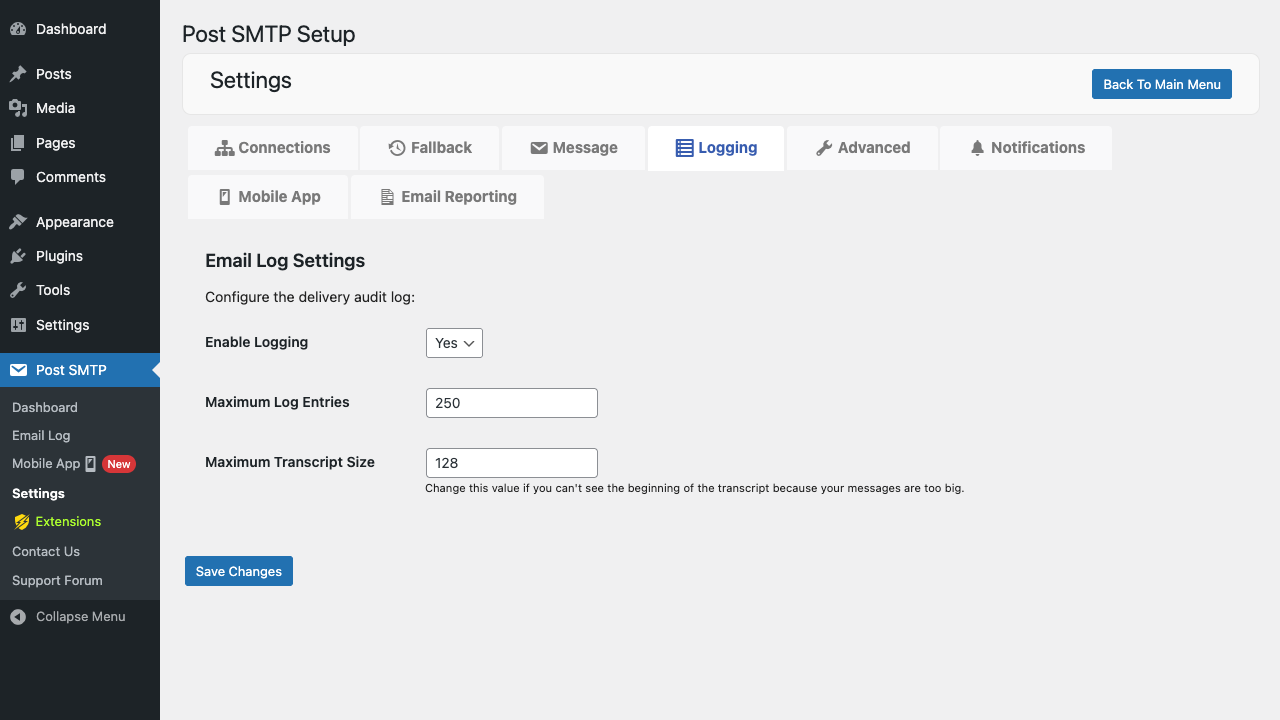
Task: Click the Maximum Transcript Size field
Action: coord(512,463)
